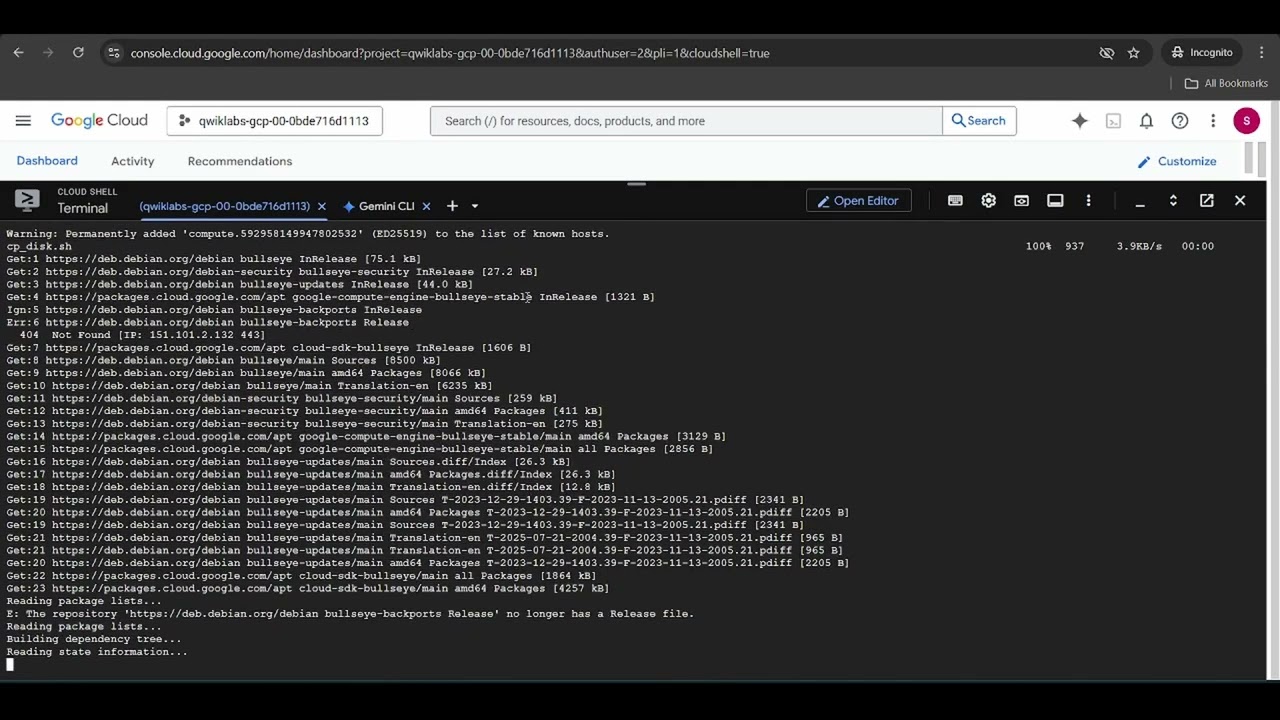
Task: Open the All Bookmarks folder
Action: [1226, 83]
